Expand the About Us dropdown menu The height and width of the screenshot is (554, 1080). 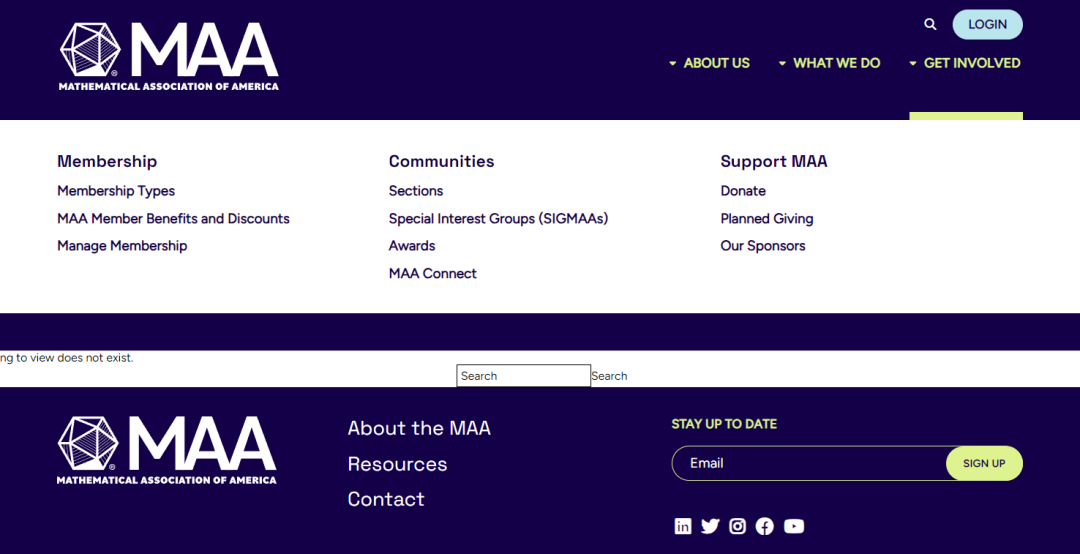pos(709,63)
